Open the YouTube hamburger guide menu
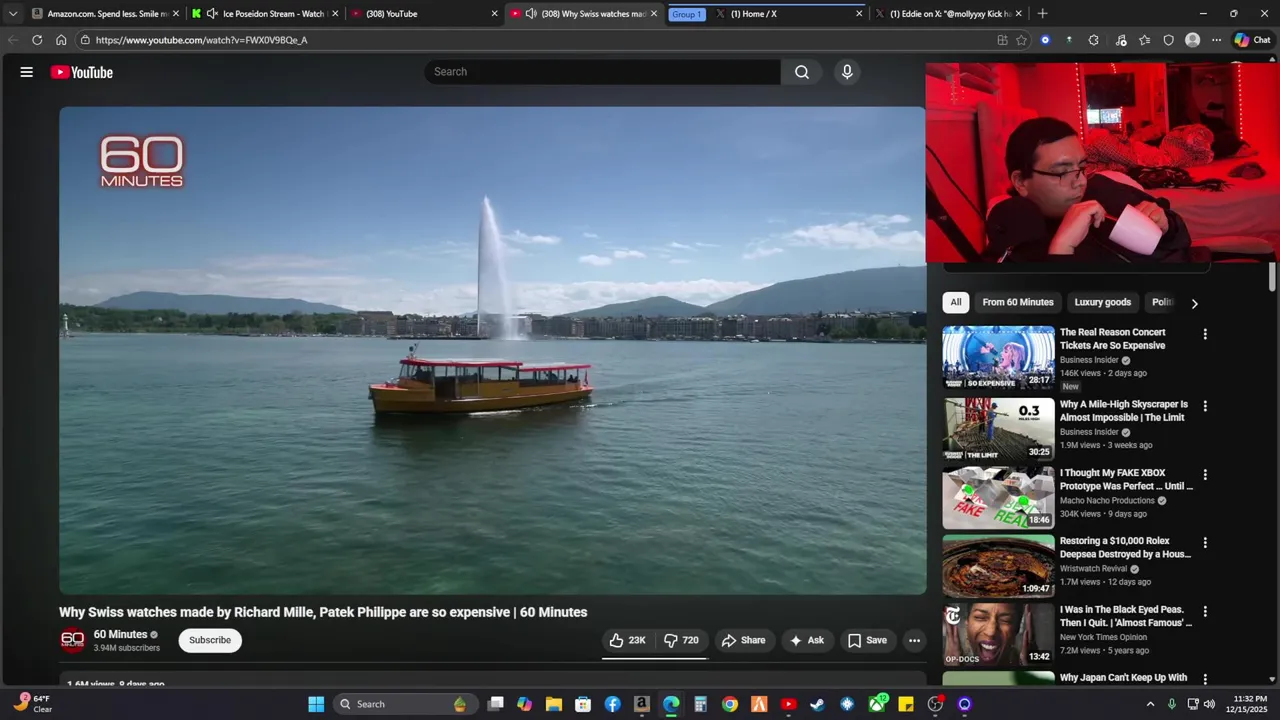This screenshot has height=720, width=1280. (x=27, y=72)
